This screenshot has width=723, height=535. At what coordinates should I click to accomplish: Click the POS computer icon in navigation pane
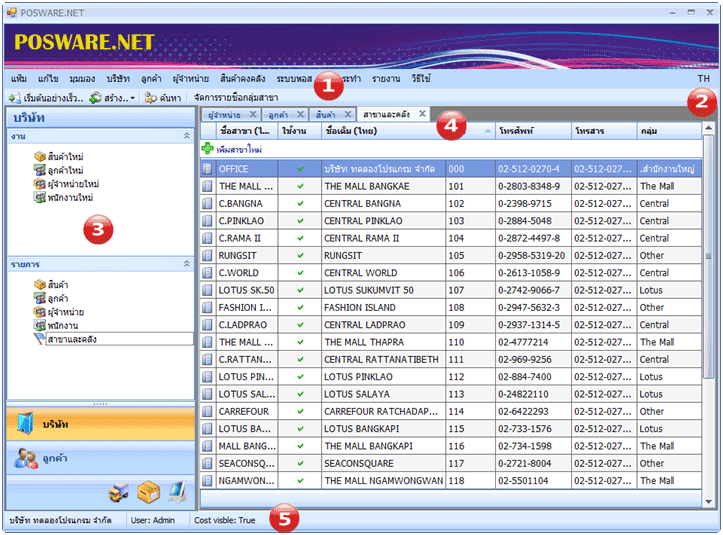(177, 491)
